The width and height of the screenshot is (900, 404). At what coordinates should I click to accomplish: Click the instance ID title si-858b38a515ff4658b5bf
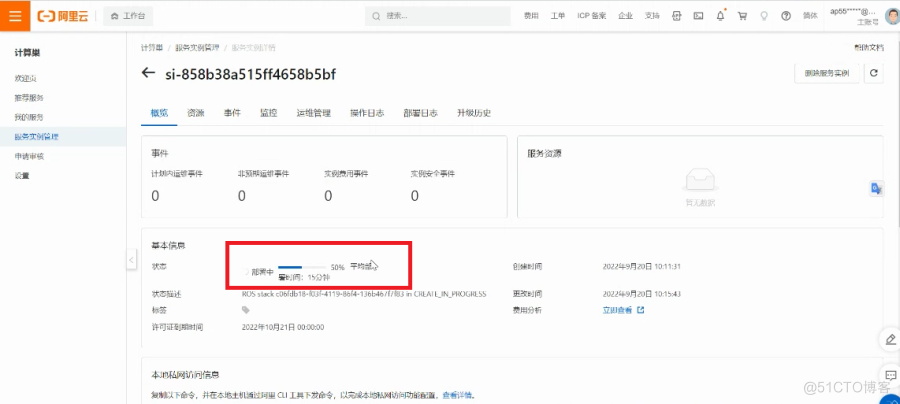pos(250,74)
